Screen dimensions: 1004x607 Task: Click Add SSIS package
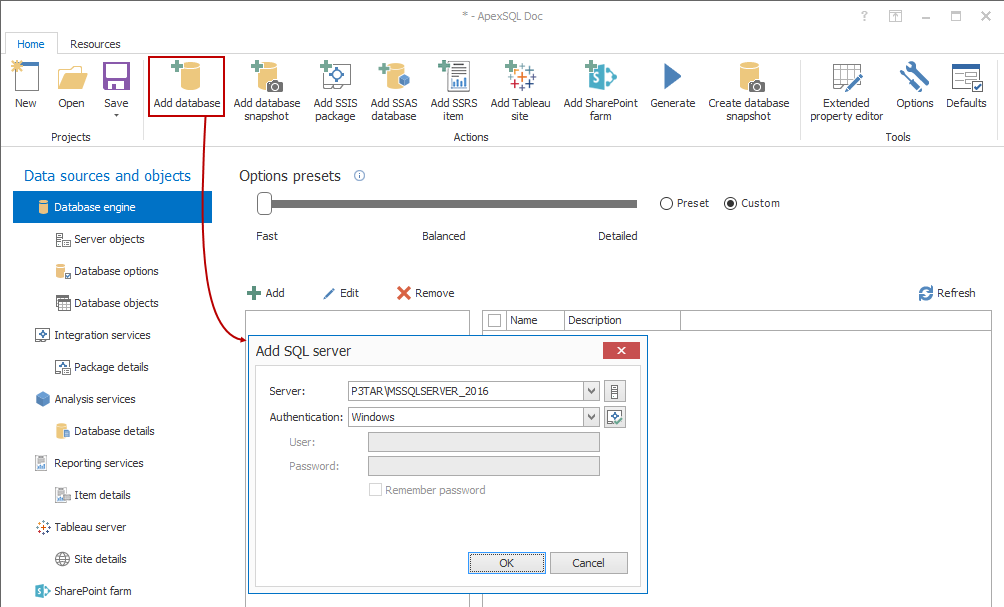335,91
